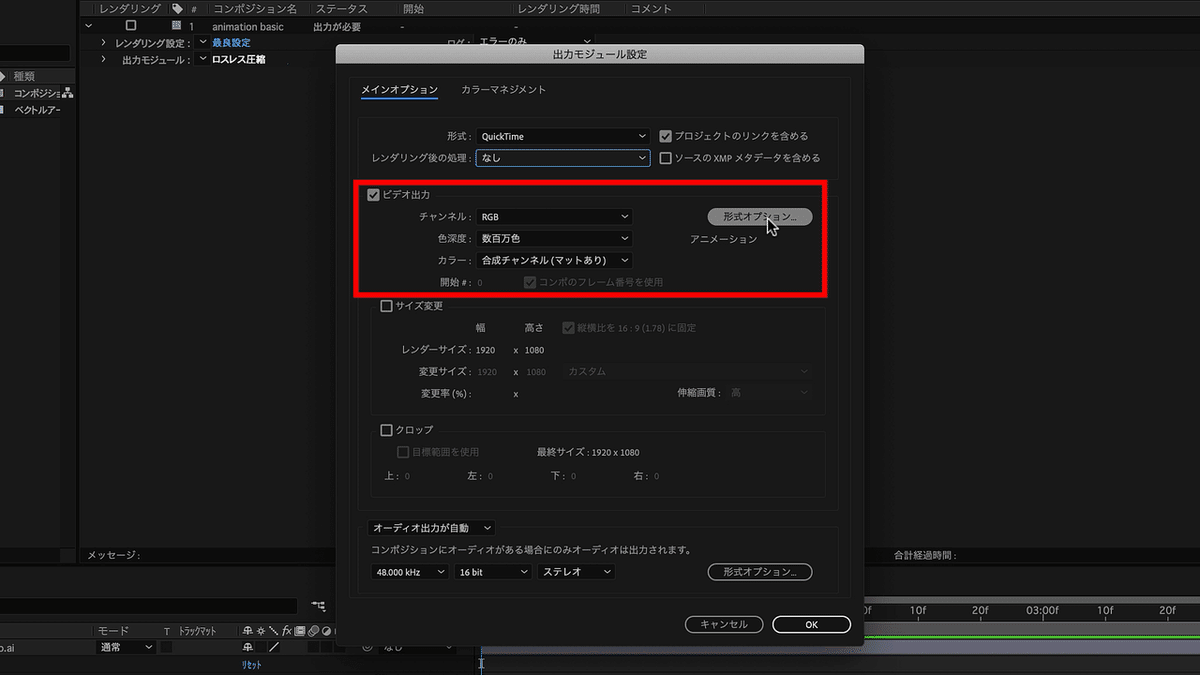
Task: Open the オーディオ出力が自動 dropdown
Action: tap(432, 527)
